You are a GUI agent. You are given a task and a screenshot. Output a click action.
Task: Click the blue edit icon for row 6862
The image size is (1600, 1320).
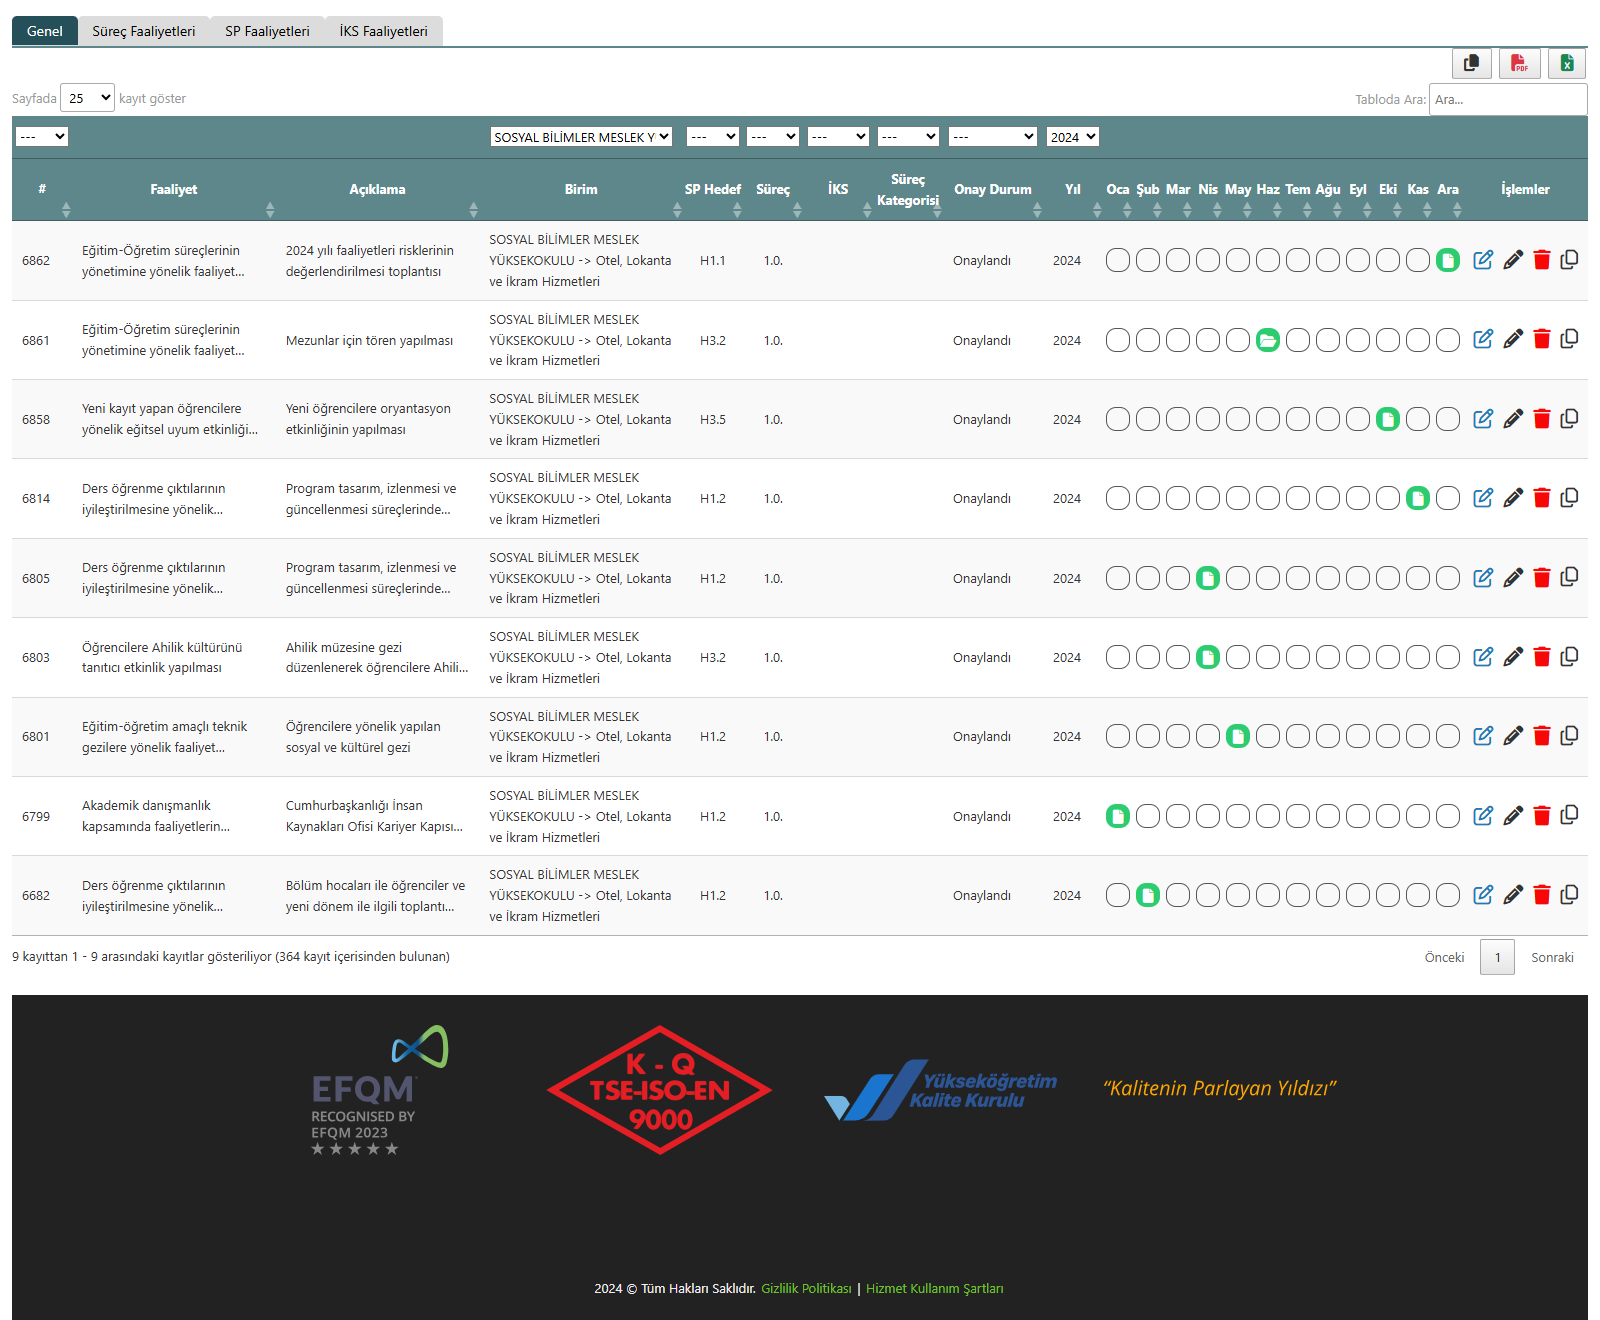pos(1483,260)
